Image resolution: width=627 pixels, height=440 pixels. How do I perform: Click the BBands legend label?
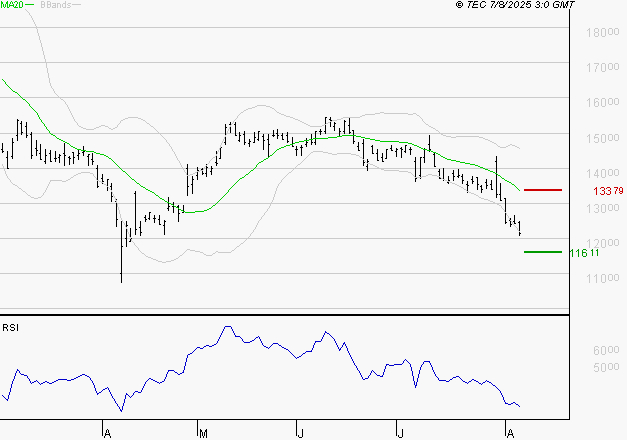pos(55,6)
